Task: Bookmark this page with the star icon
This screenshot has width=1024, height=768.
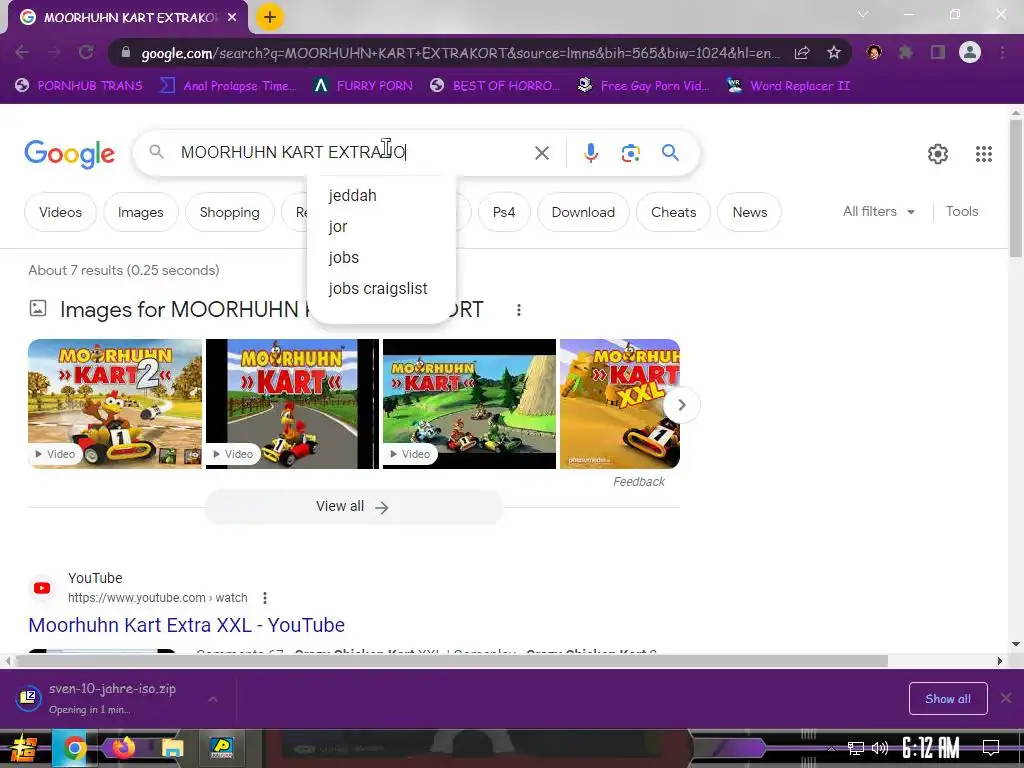Action: (834, 52)
